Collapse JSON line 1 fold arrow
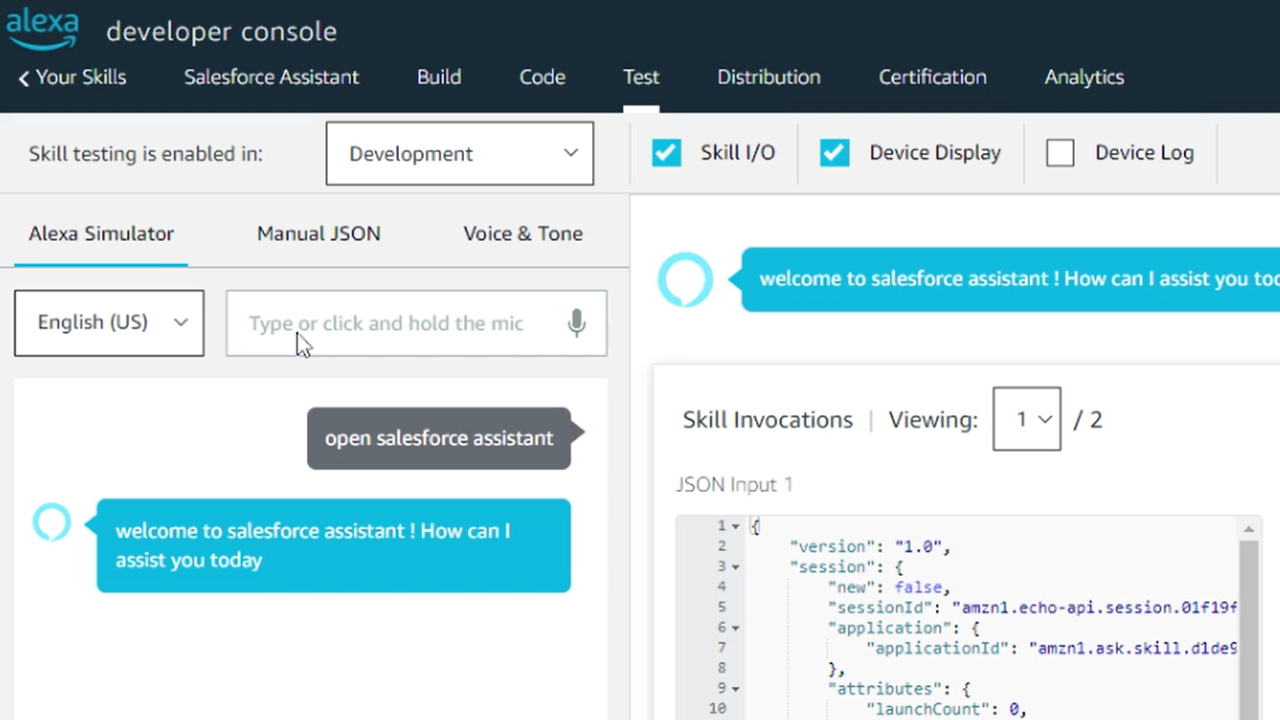 735,526
